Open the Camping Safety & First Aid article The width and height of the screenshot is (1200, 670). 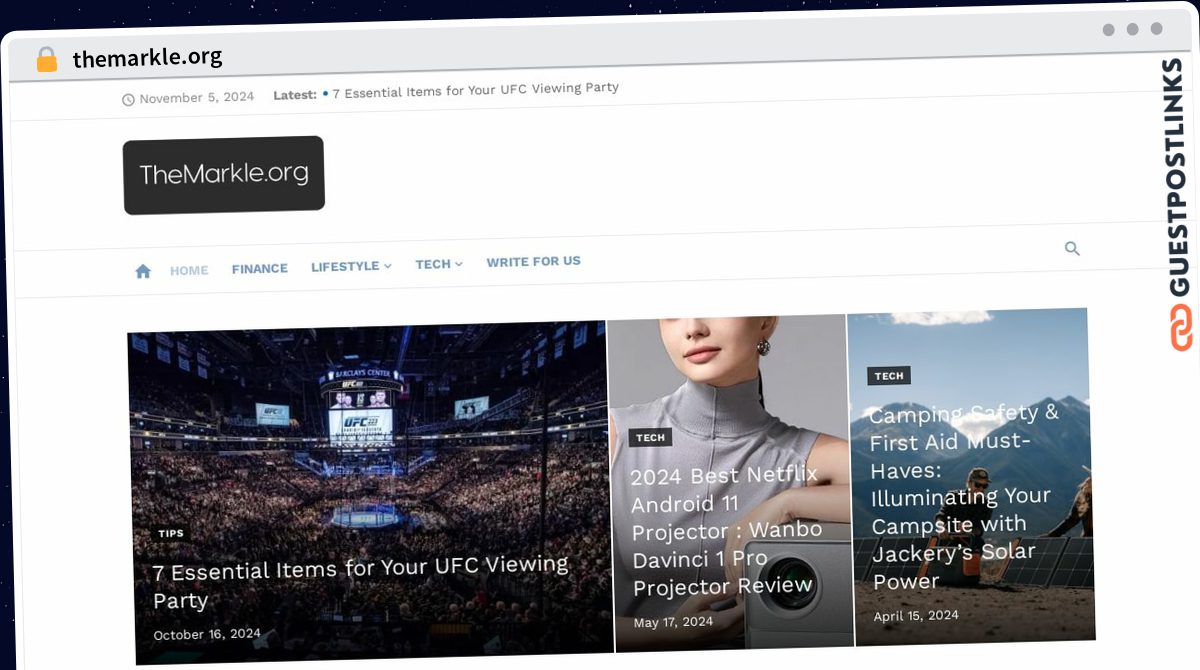pos(964,497)
